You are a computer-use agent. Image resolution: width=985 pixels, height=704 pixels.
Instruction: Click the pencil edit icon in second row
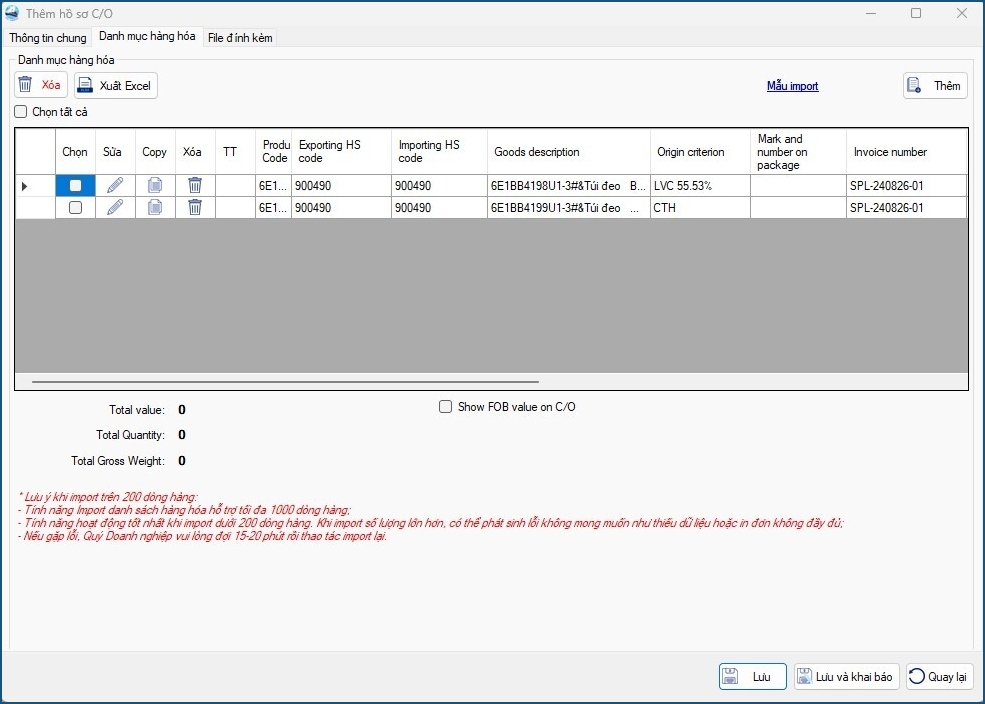click(x=115, y=207)
